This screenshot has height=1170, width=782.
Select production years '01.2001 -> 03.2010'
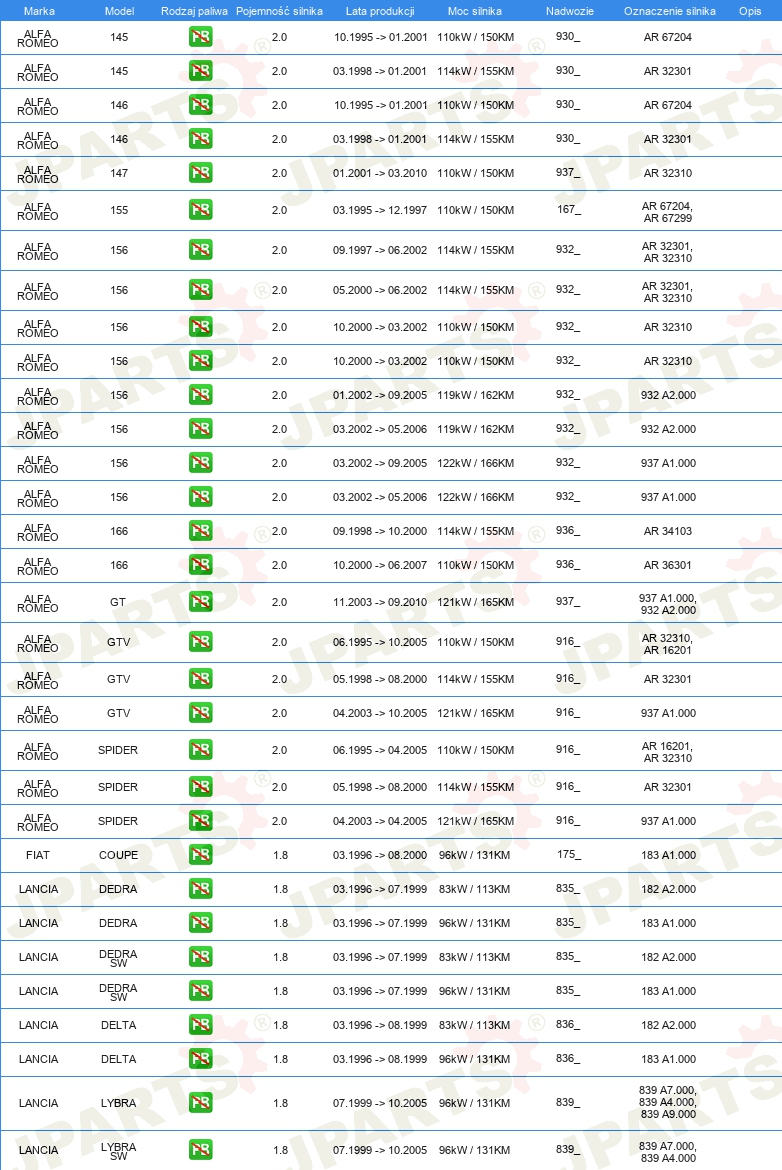pos(380,173)
